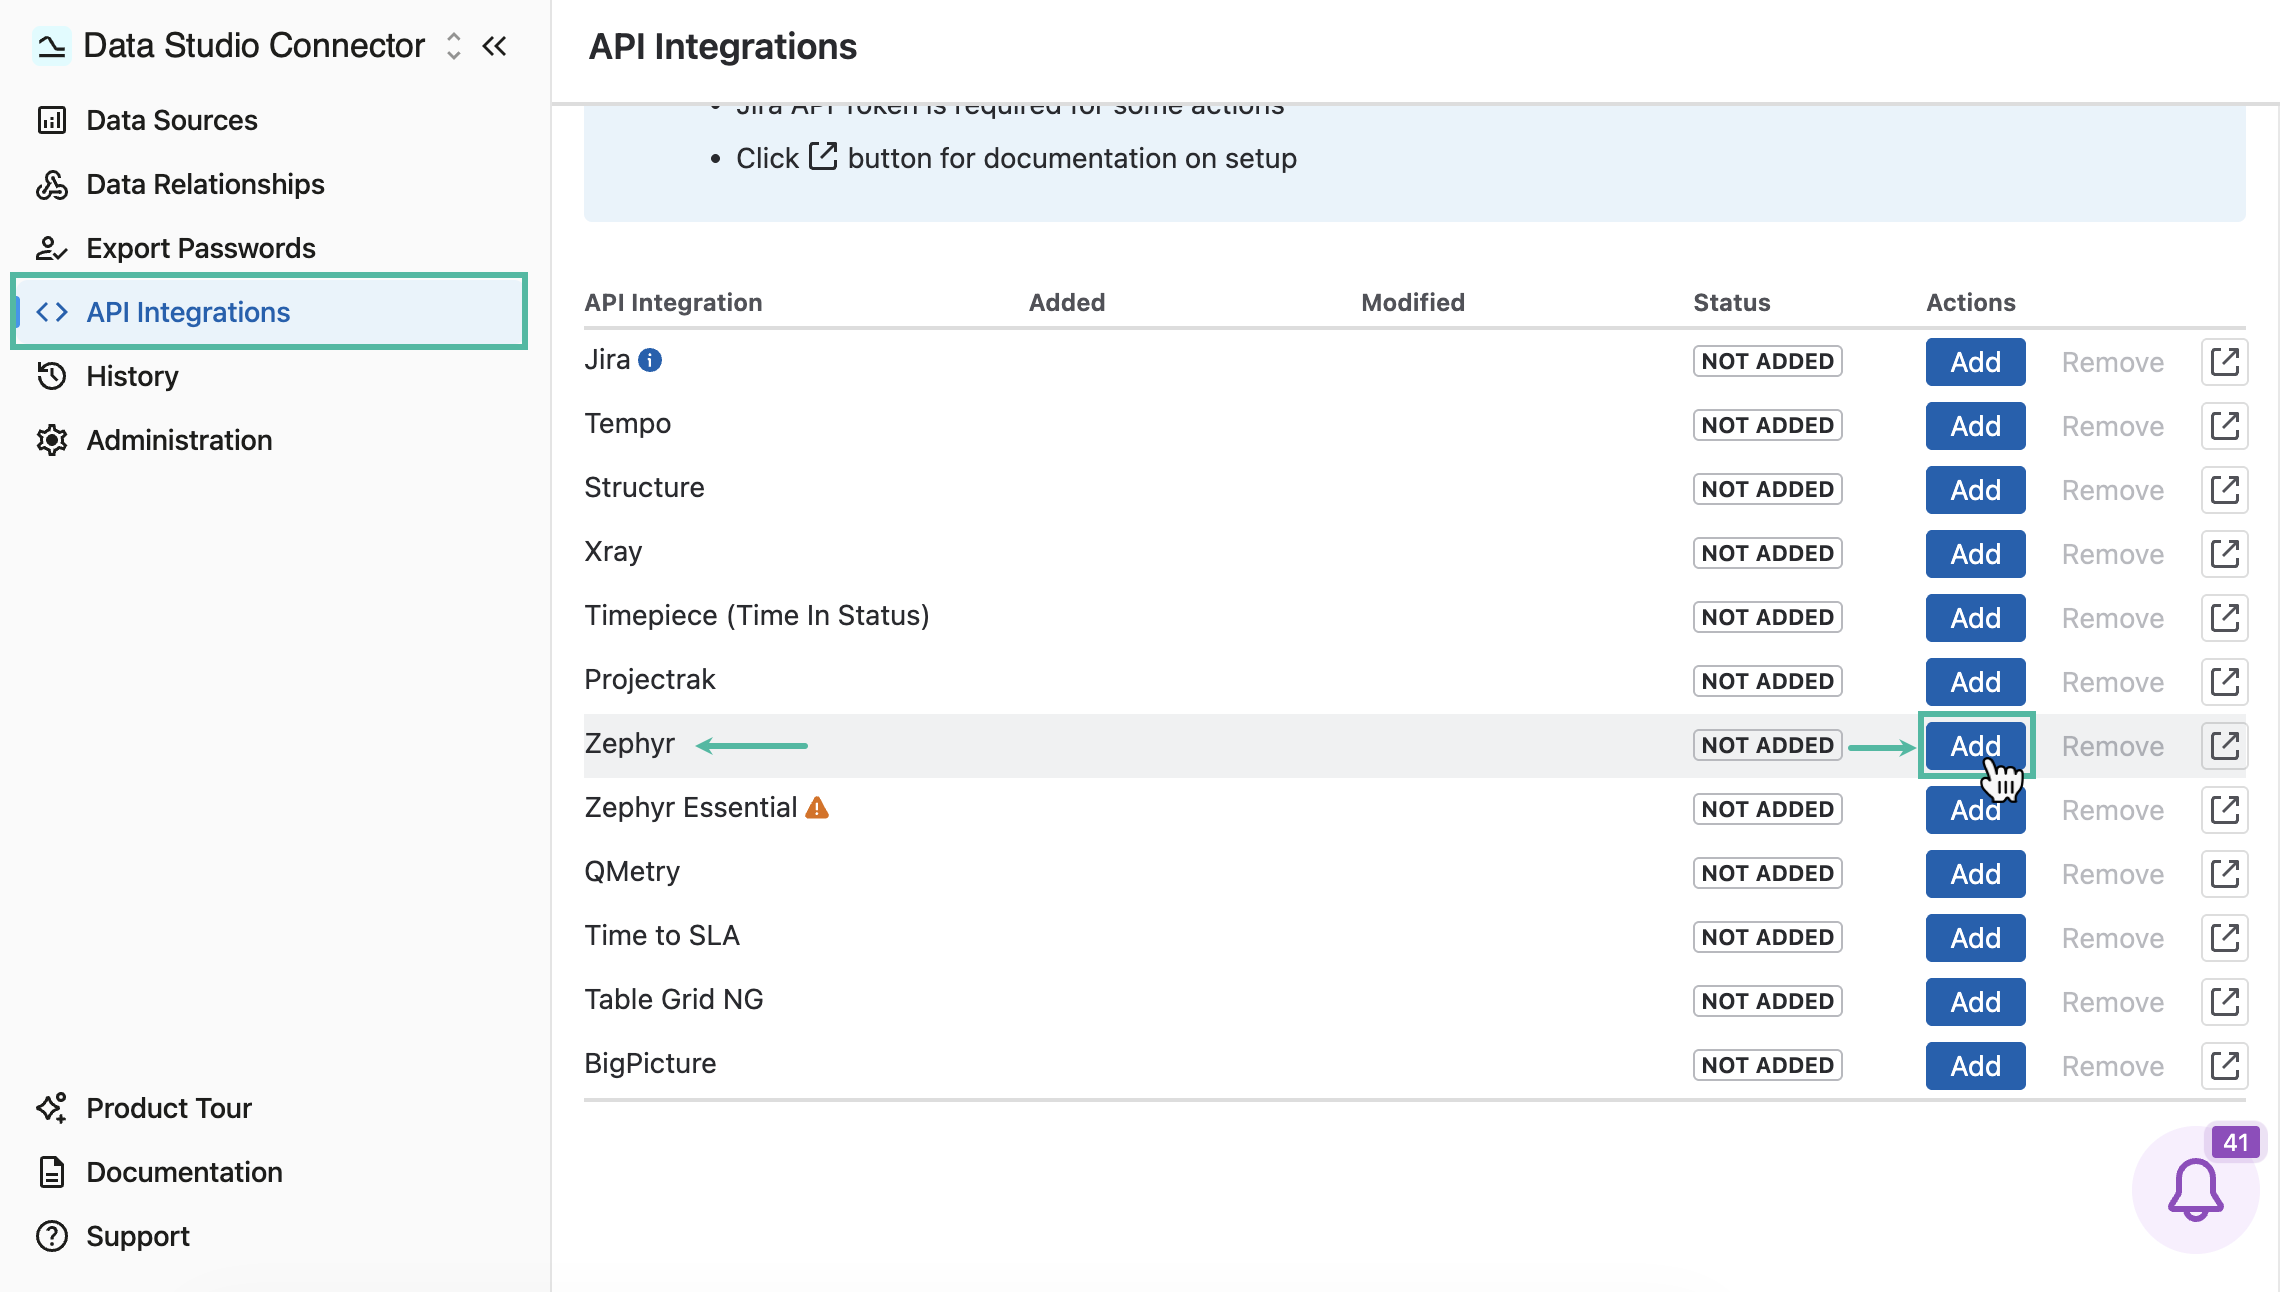Add the Projectrak integration
Screen dimensions: 2280x1292
point(1975,682)
